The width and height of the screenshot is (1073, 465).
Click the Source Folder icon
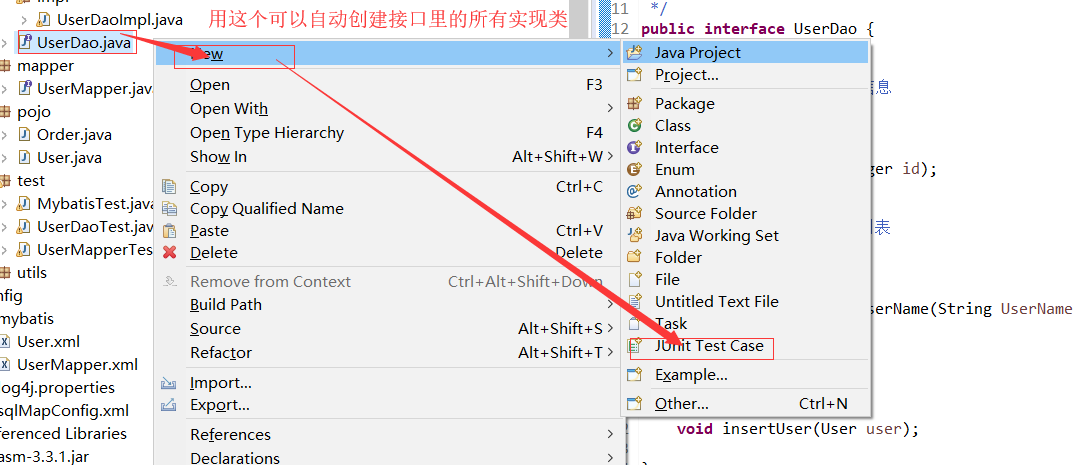tap(634, 214)
